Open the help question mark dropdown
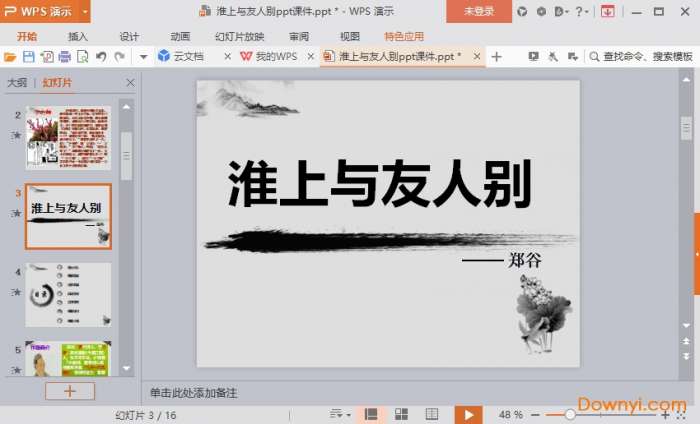The height and width of the screenshot is (424, 700). click(x=581, y=12)
